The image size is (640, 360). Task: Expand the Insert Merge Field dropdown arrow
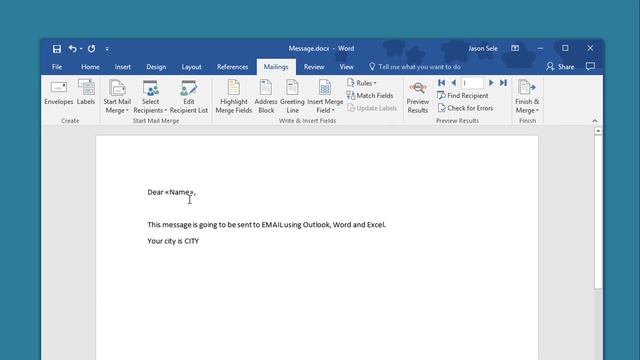point(333,111)
